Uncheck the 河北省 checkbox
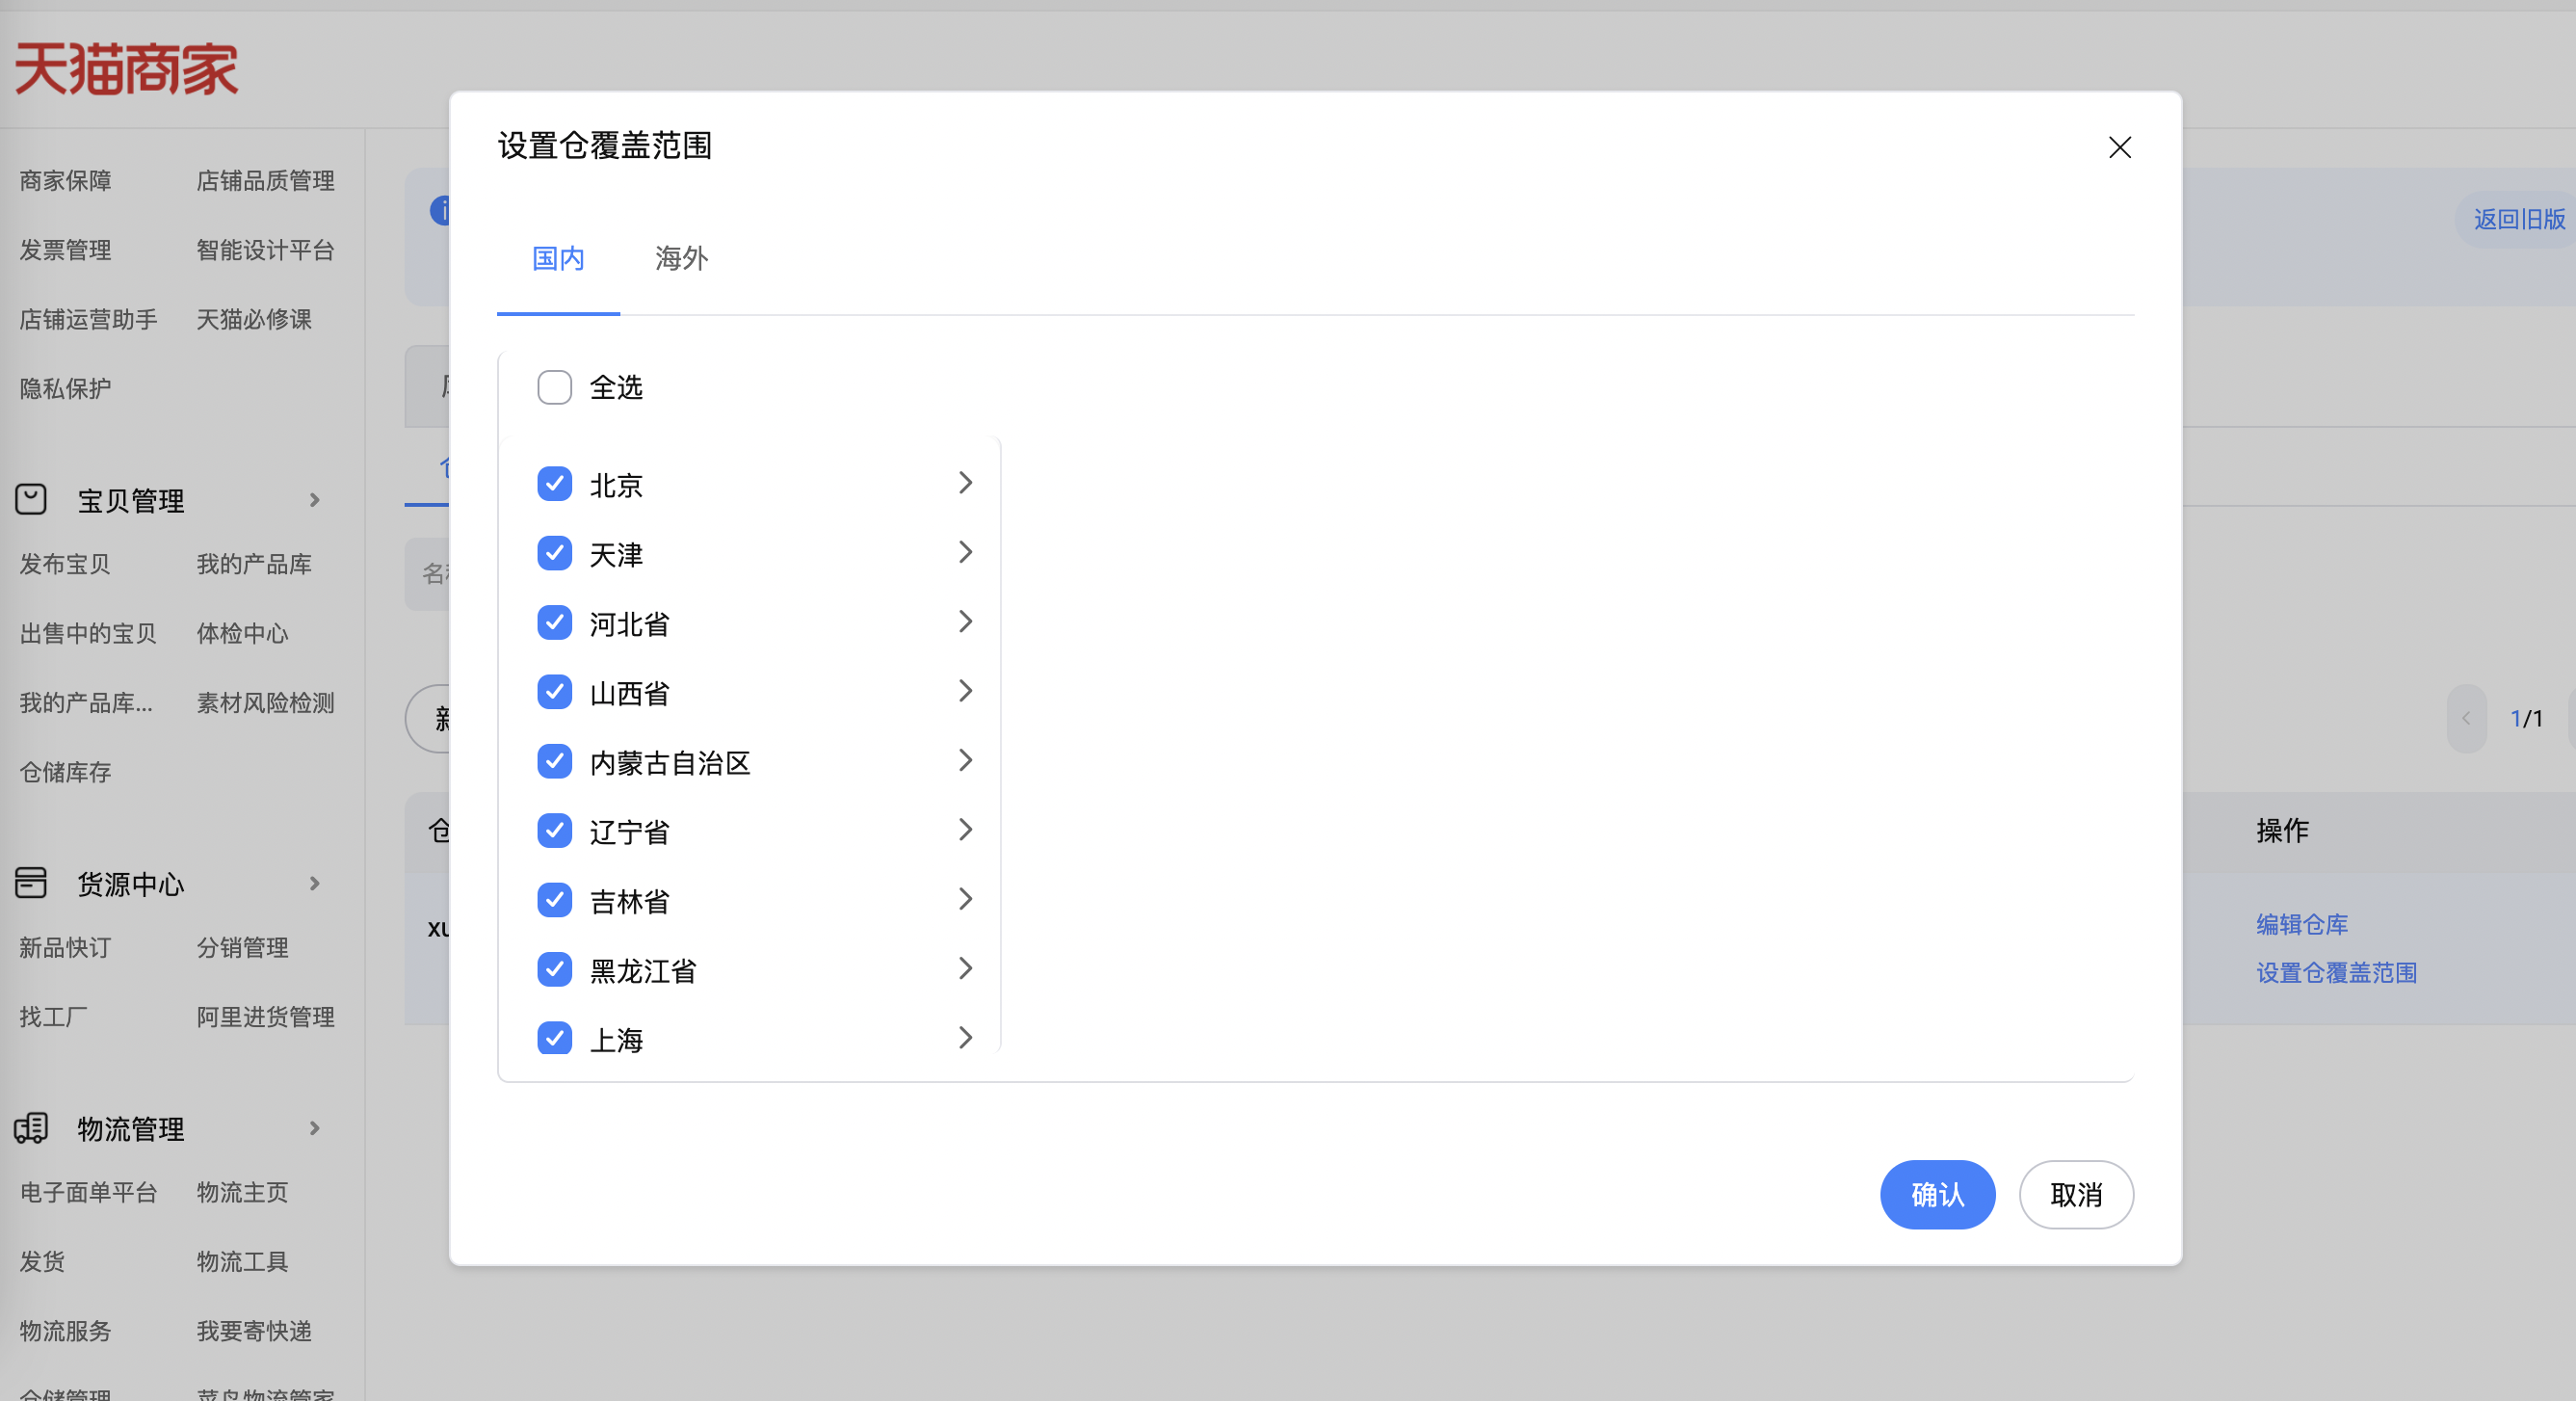The image size is (2576, 1401). click(554, 622)
